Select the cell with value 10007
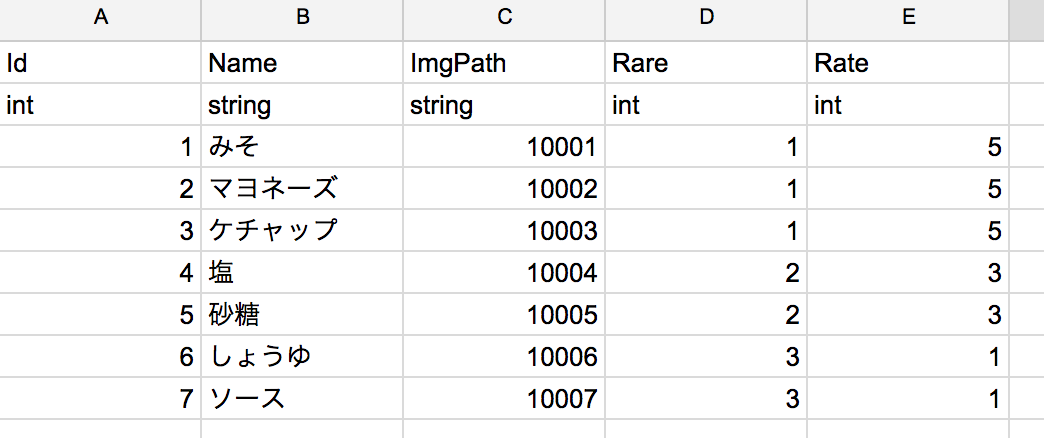Viewport: 1044px width, 438px height. (504, 399)
